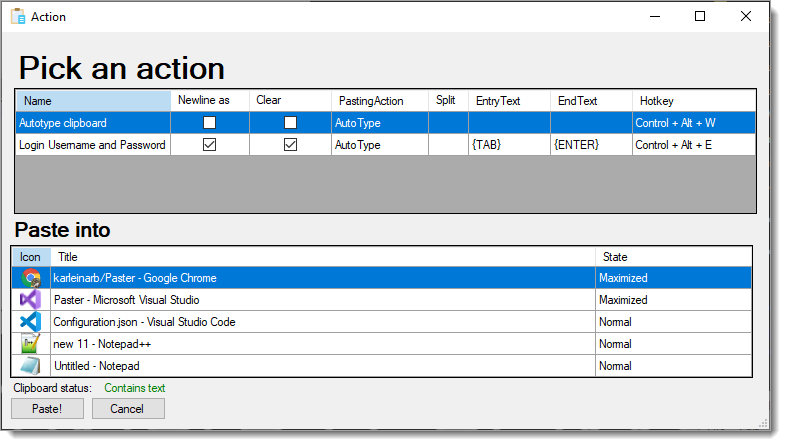Click the {TAB} EntryText cell
Viewport: 786px width, 446px height.
click(x=509, y=145)
